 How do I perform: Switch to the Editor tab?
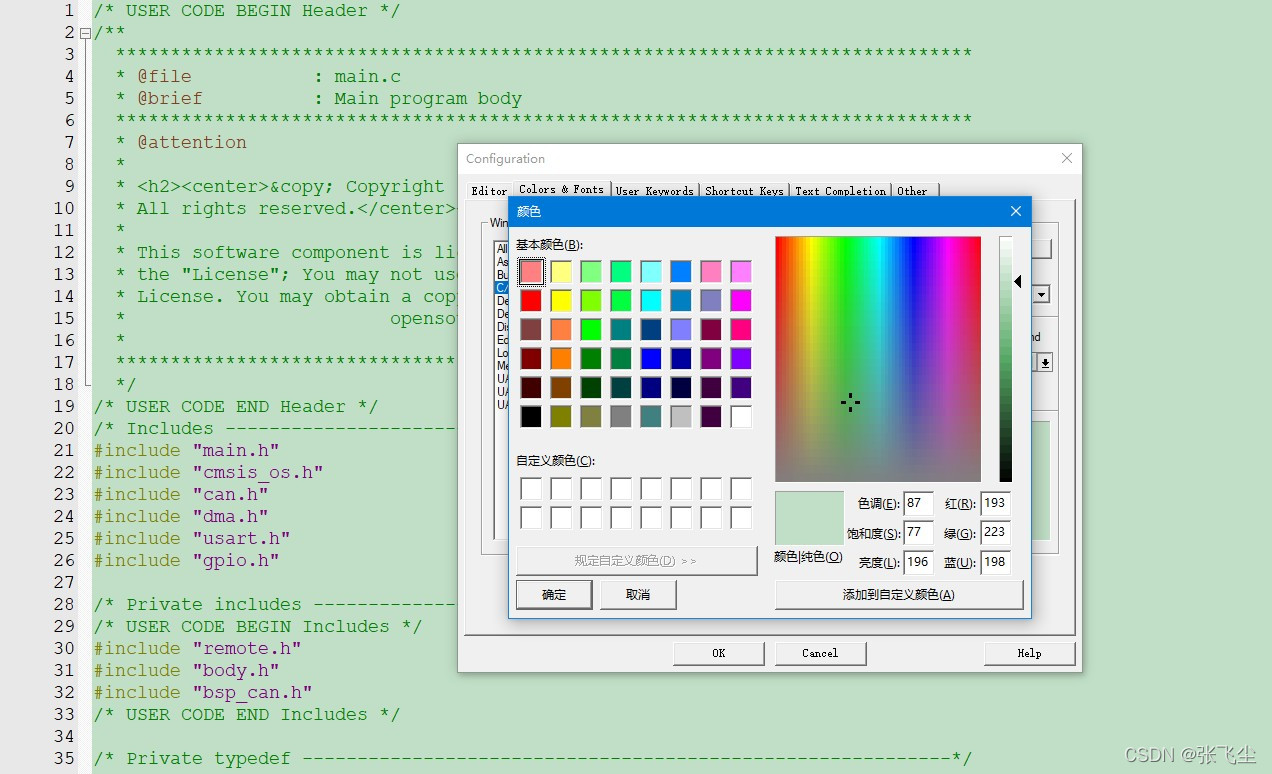[x=489, y=190]
